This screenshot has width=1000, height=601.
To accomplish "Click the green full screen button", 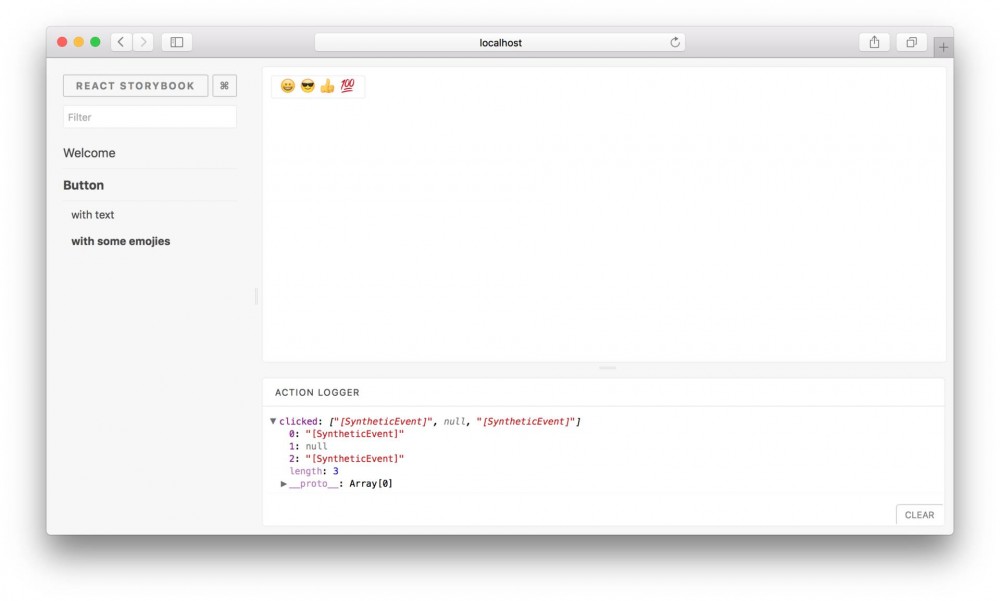I will 95,42.
